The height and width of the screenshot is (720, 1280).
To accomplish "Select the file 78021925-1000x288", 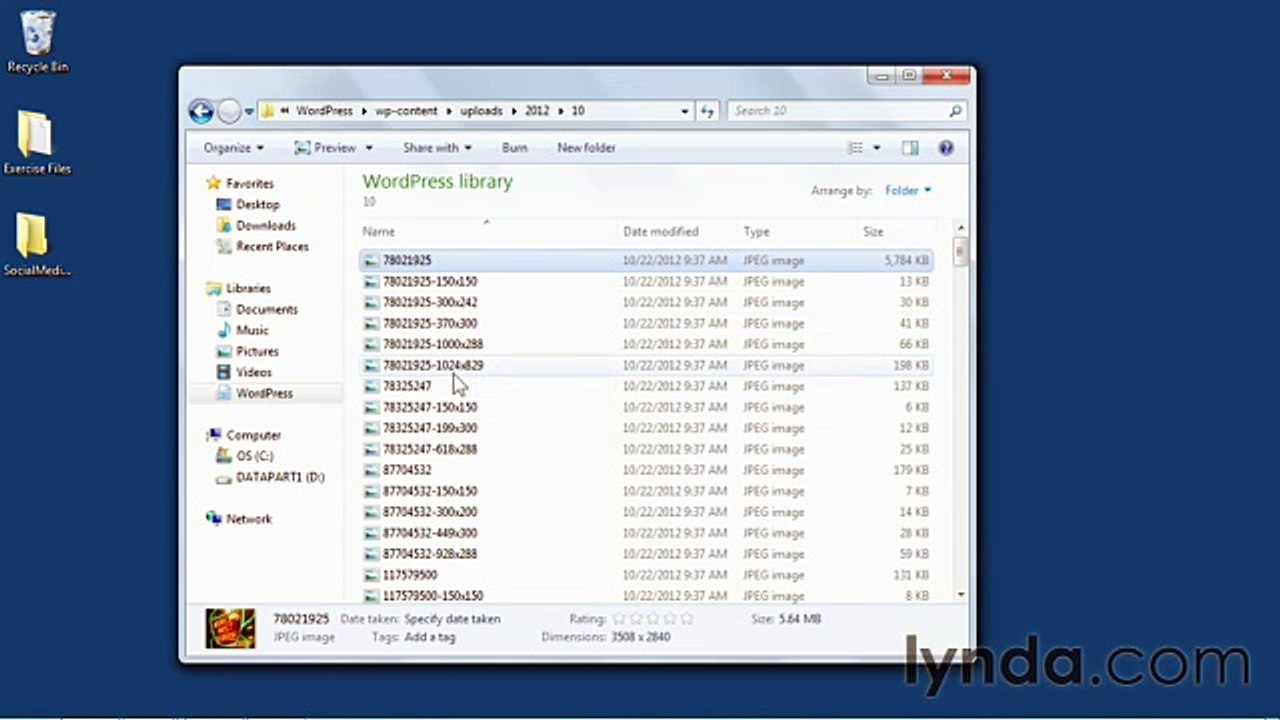I will (646, 345).
